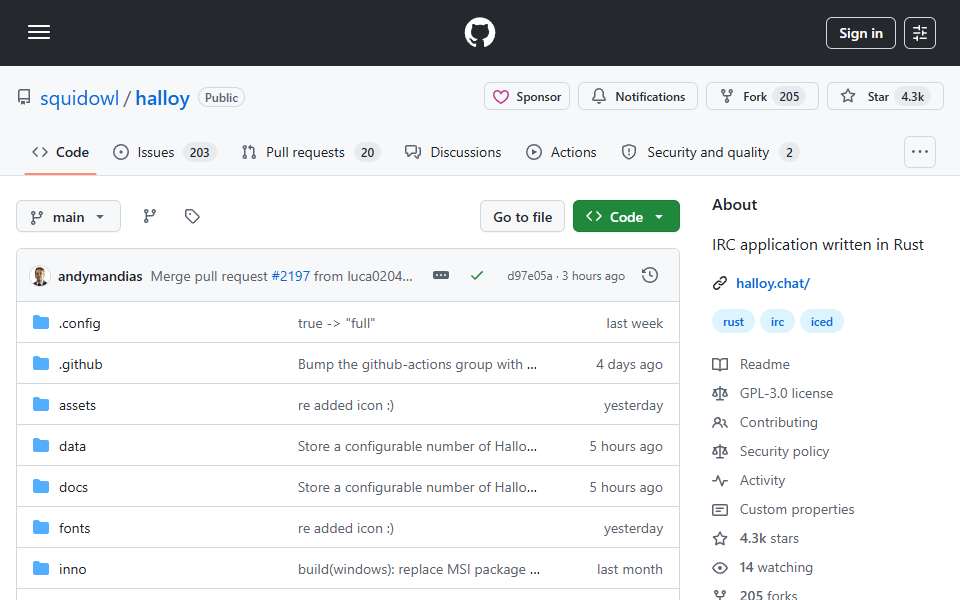Open the Pull requests tab
The width and height of the screenshot is (960, 600).
(310, 152)
